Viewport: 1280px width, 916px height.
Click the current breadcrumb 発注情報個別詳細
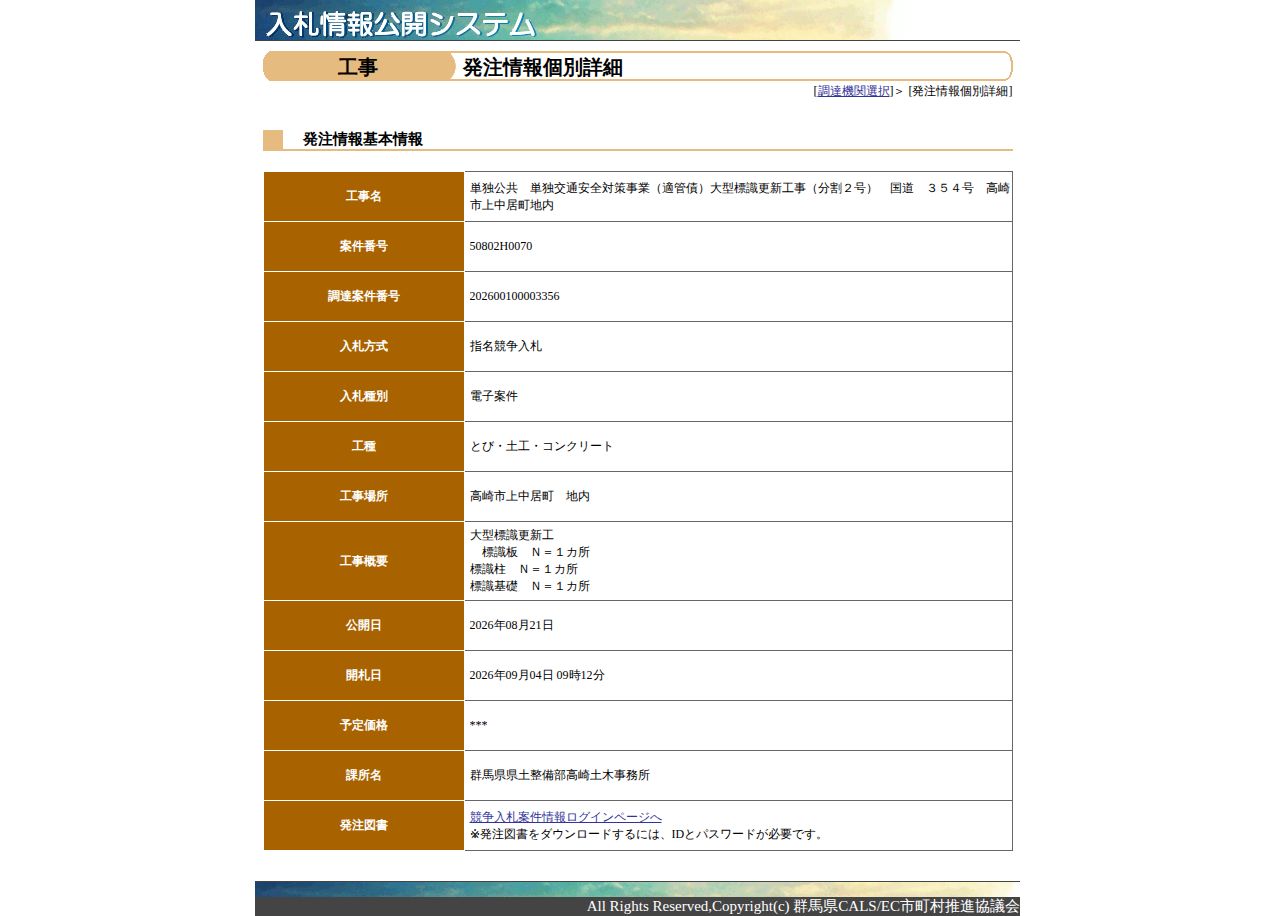coord(960,91)
